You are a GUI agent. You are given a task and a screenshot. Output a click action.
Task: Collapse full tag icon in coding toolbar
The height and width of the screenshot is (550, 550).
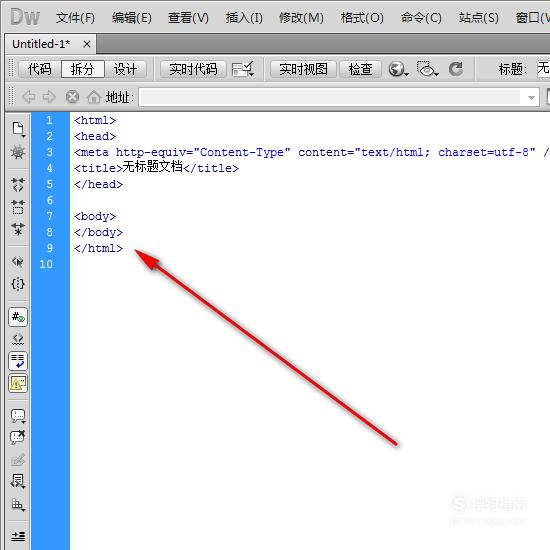[18, 185]
